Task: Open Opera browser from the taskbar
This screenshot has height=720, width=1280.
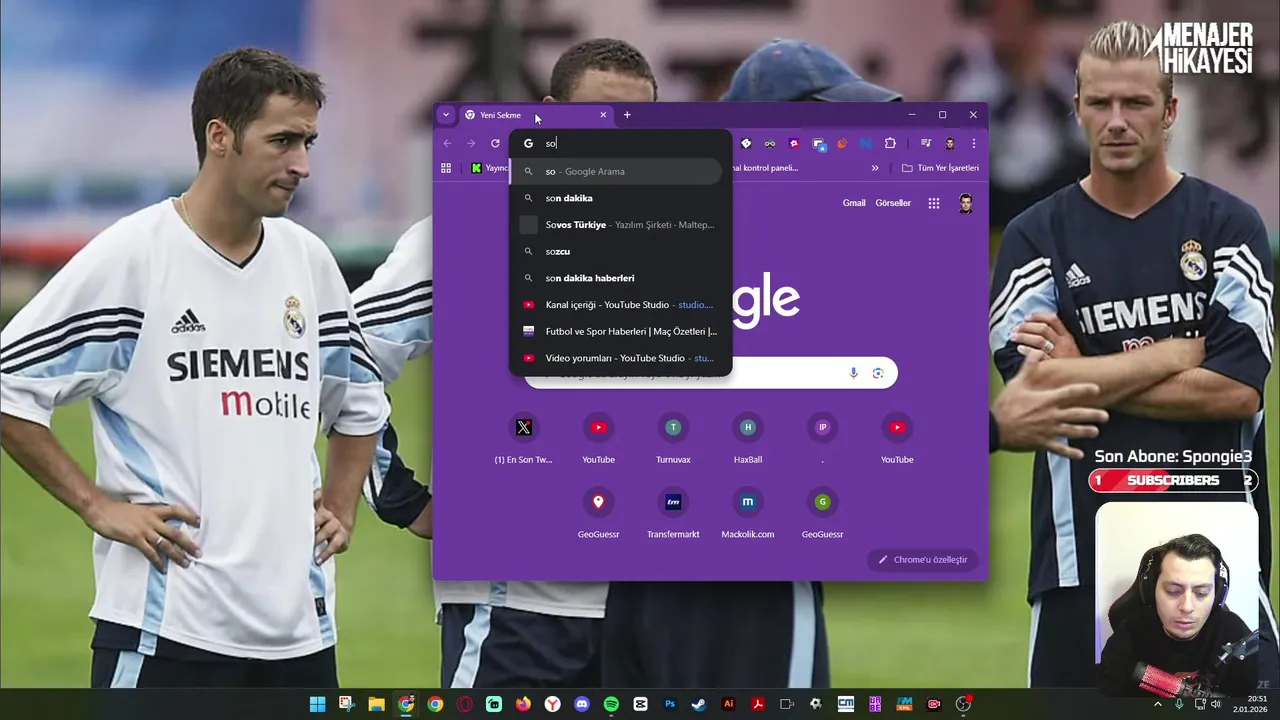Action: (x=464, y=704)
